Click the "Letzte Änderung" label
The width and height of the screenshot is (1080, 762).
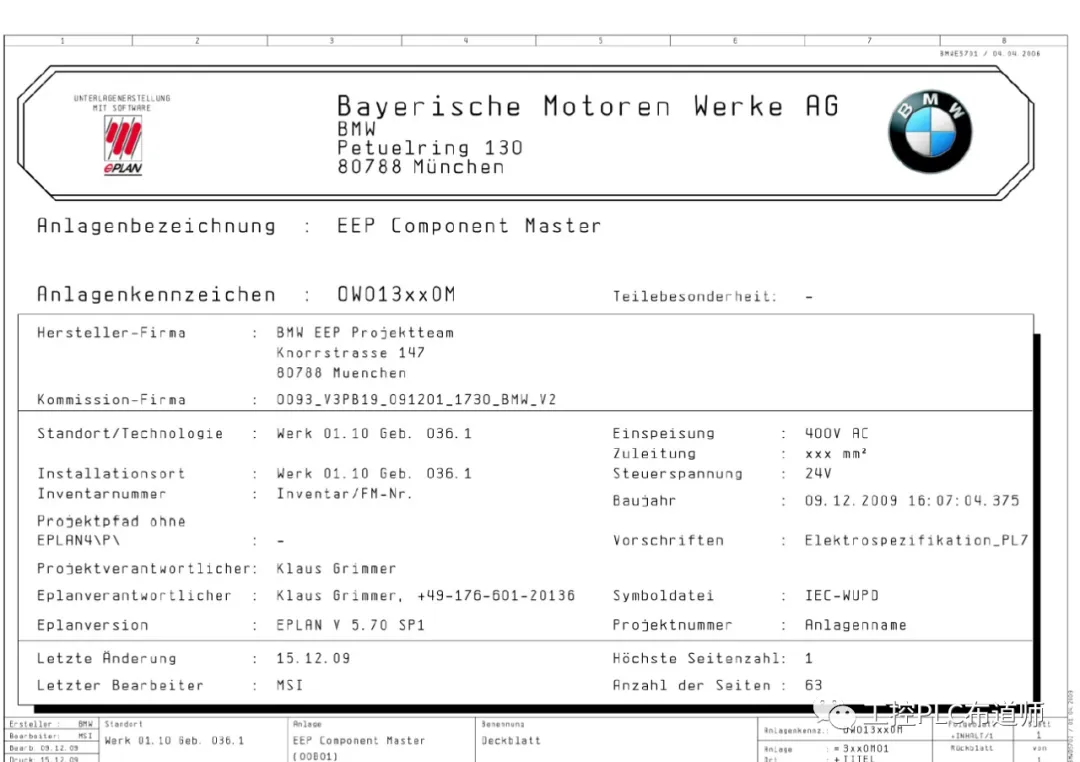pos(107,658)
